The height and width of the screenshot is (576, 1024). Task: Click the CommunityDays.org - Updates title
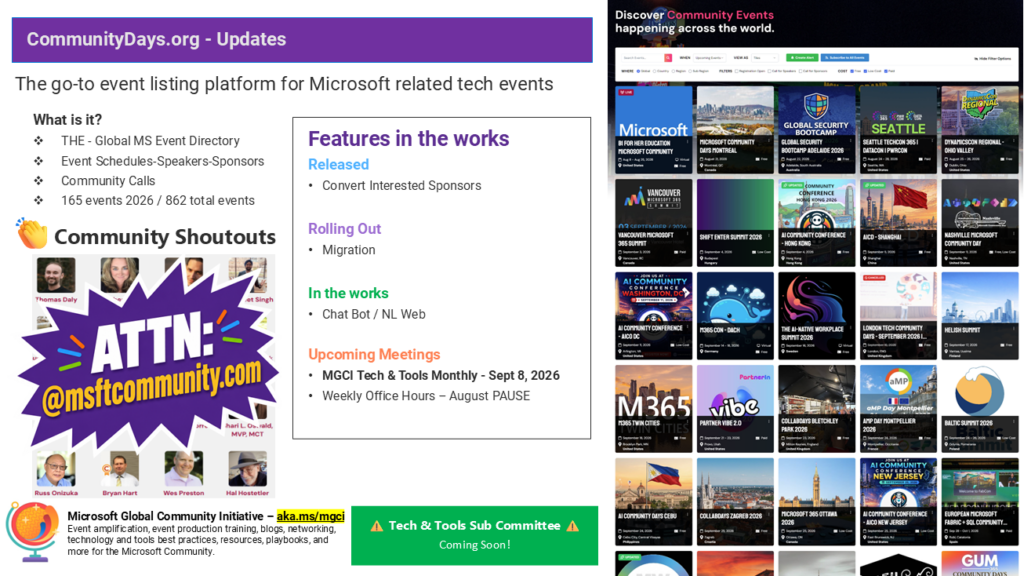click(x=156, y=39)
